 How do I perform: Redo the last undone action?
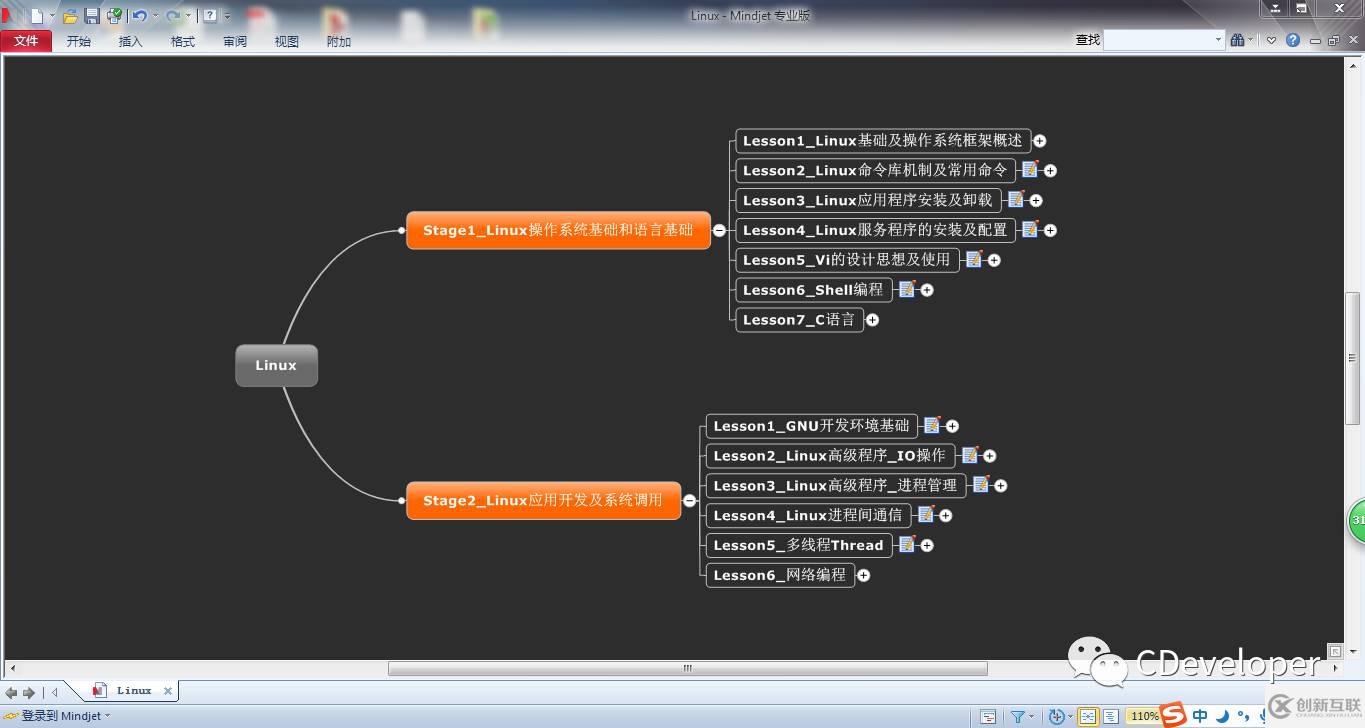tap(173, 16)
